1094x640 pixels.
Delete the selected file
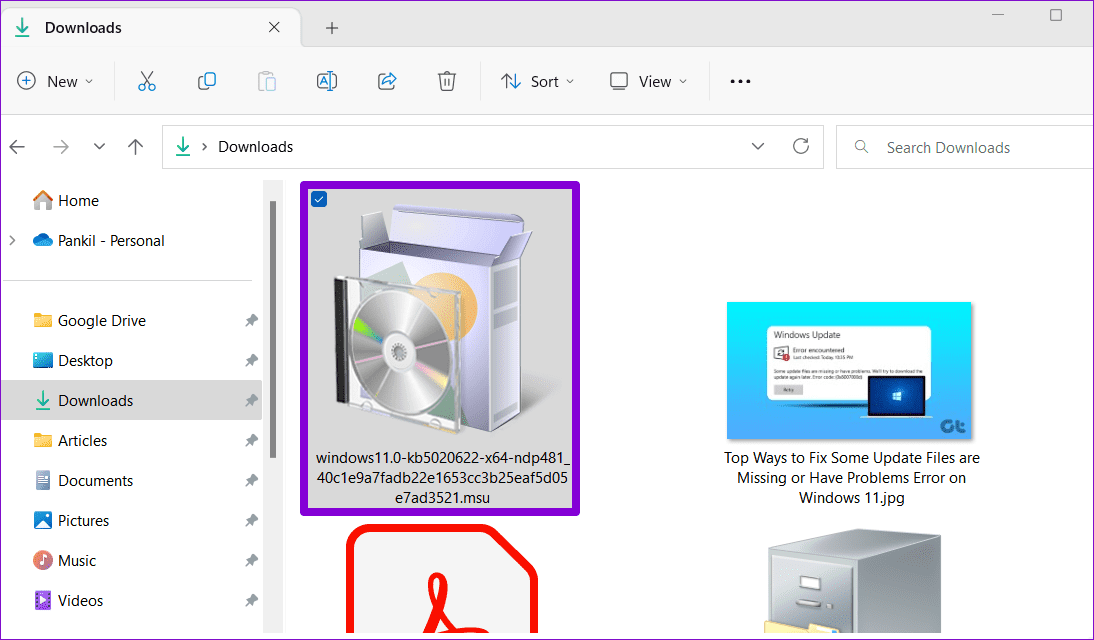point(446,81)
